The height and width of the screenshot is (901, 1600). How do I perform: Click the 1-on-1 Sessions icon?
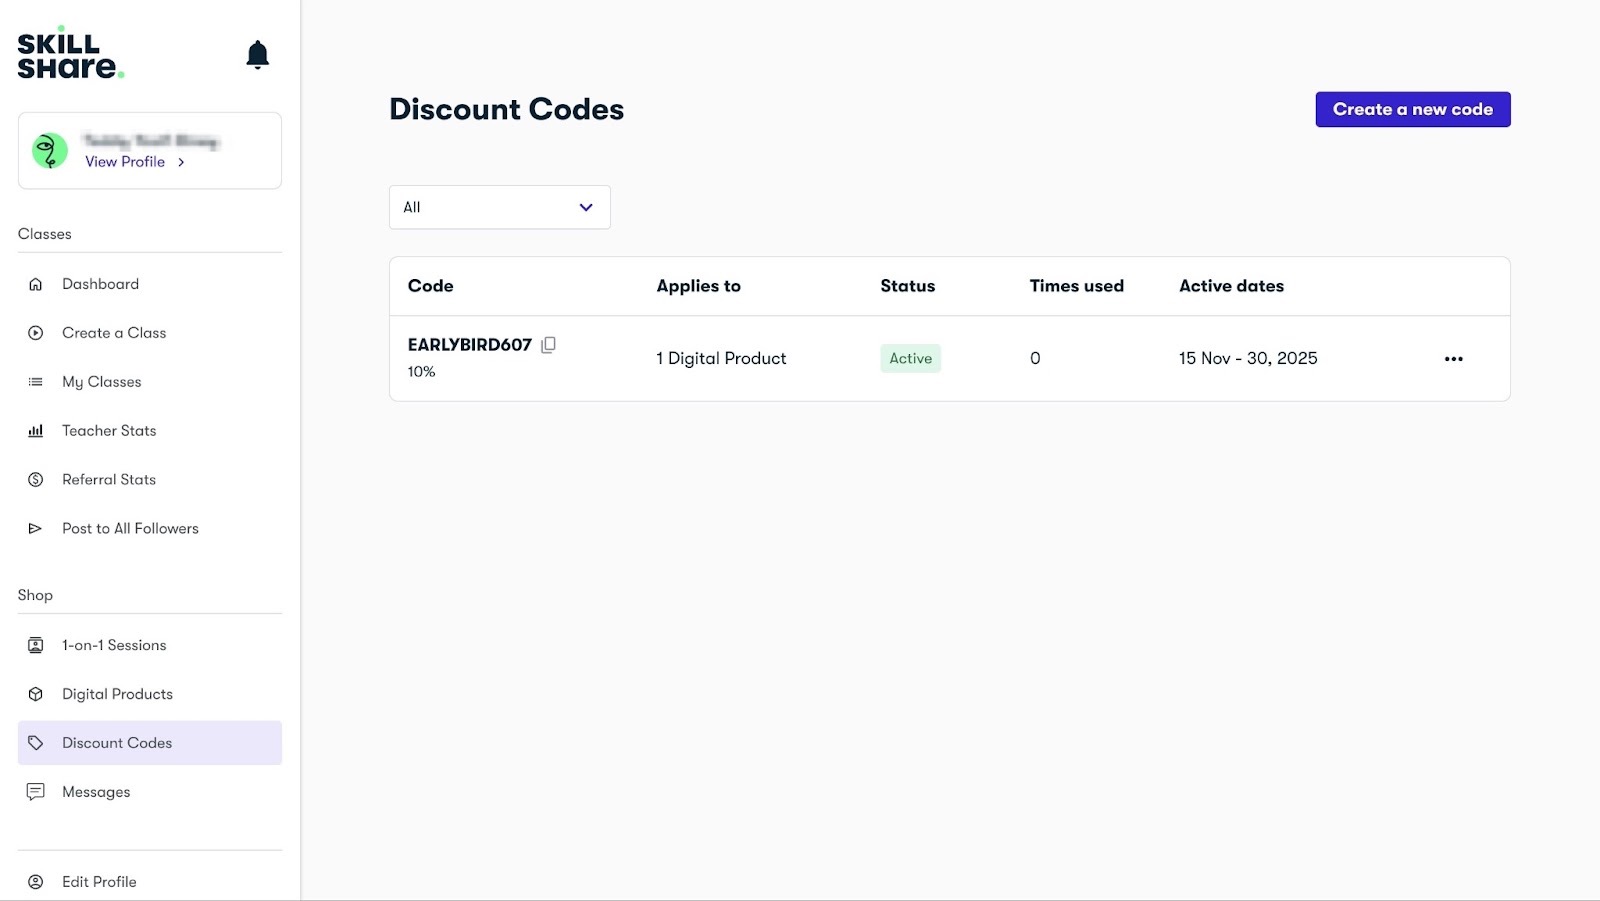click(36, 646)
